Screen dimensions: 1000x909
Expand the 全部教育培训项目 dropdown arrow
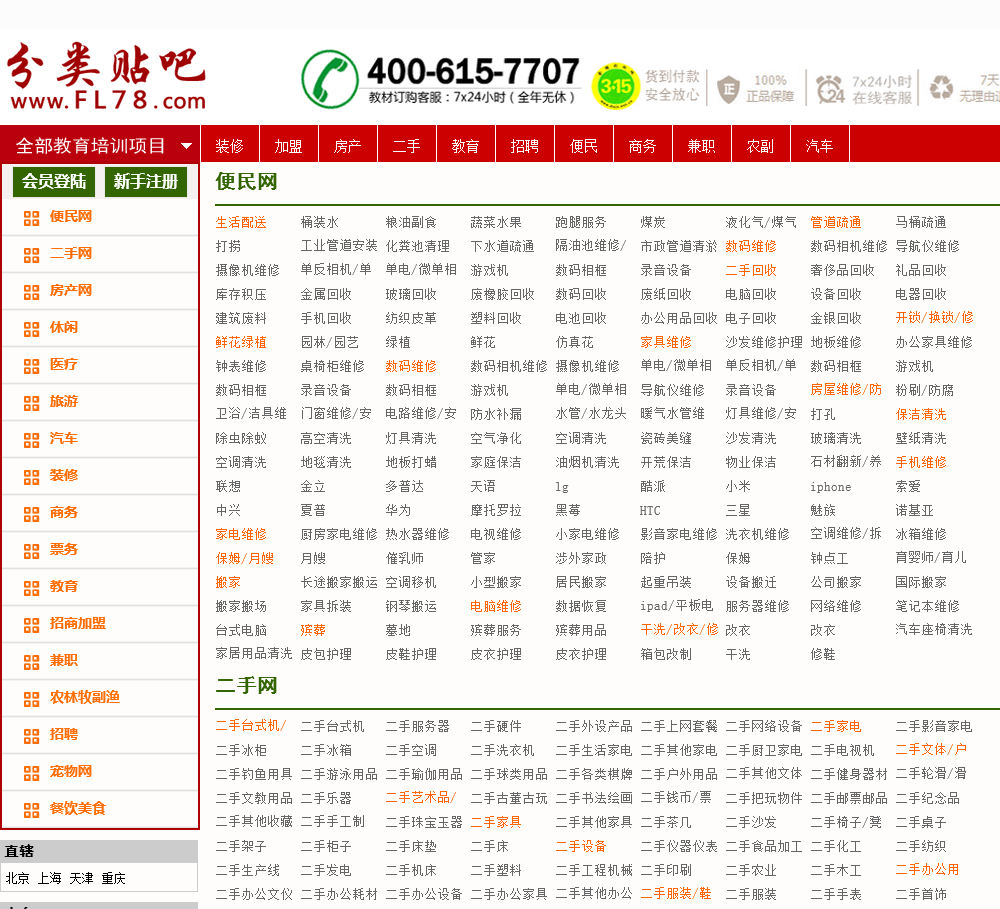point(186,146)
